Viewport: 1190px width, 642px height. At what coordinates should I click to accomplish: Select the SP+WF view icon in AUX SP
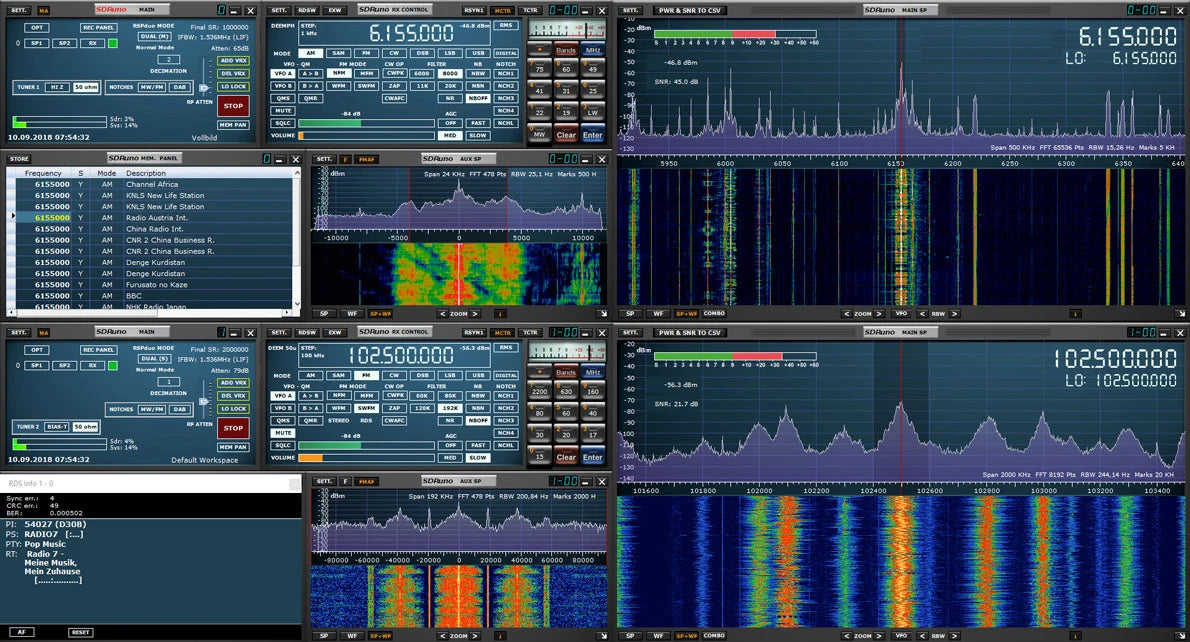pos(382,314)
